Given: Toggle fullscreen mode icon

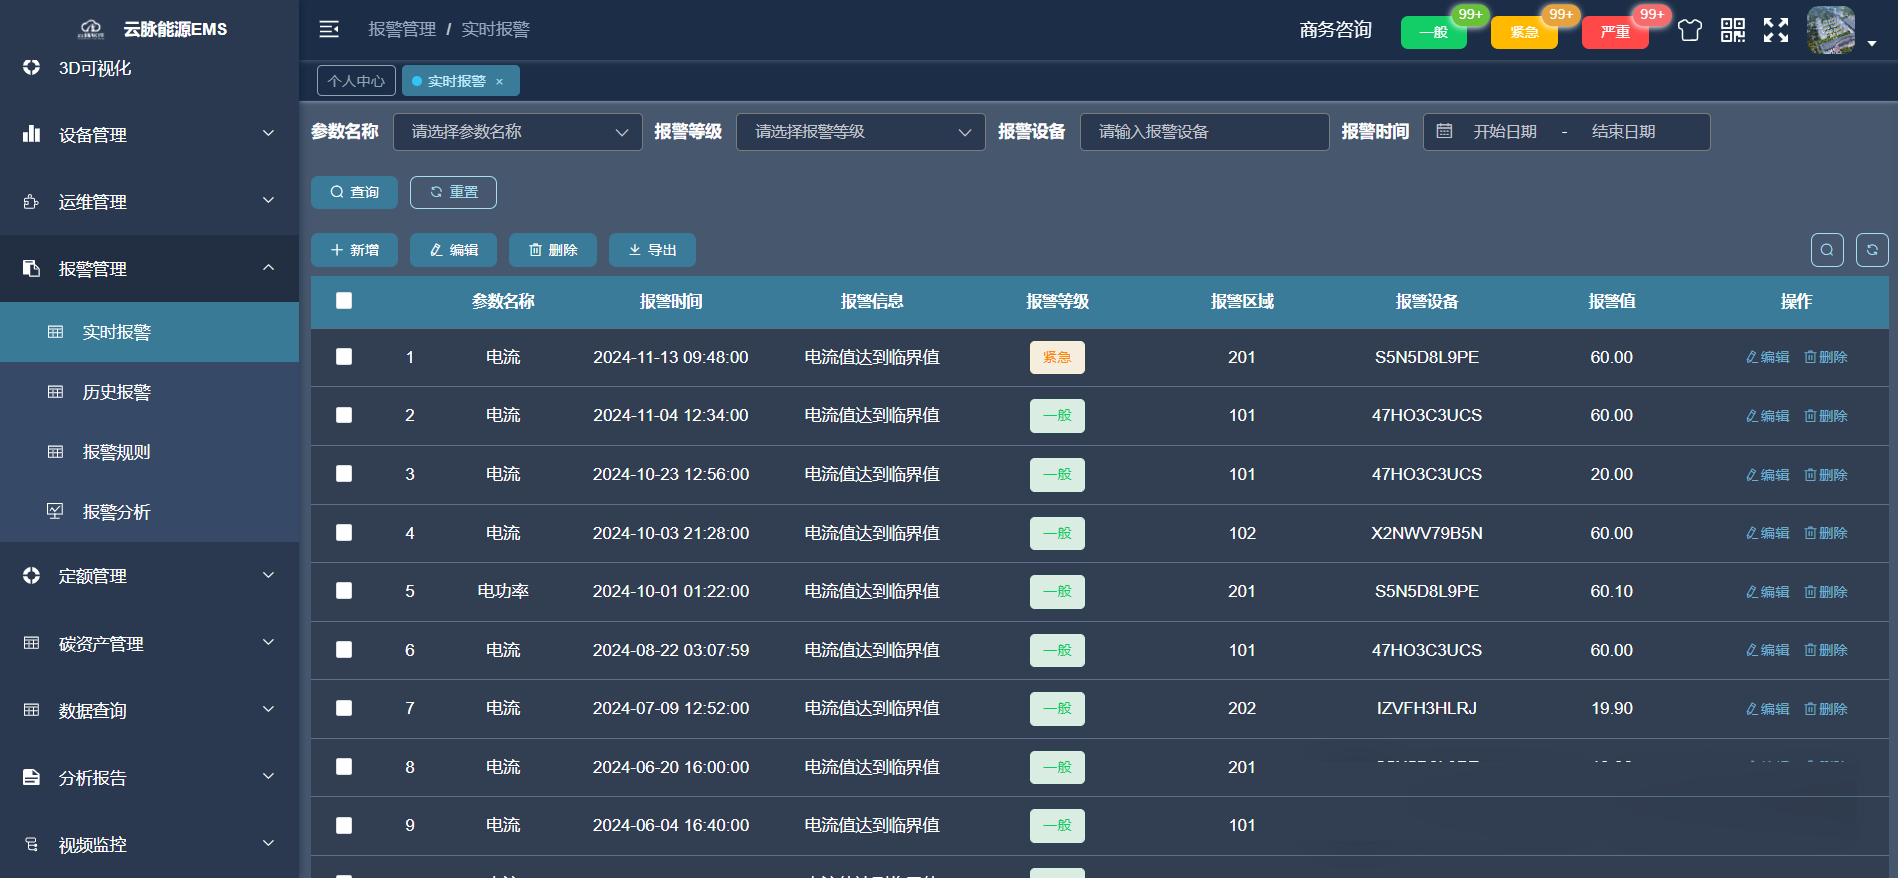Looking at the screenshot, I should (1775, 30).
